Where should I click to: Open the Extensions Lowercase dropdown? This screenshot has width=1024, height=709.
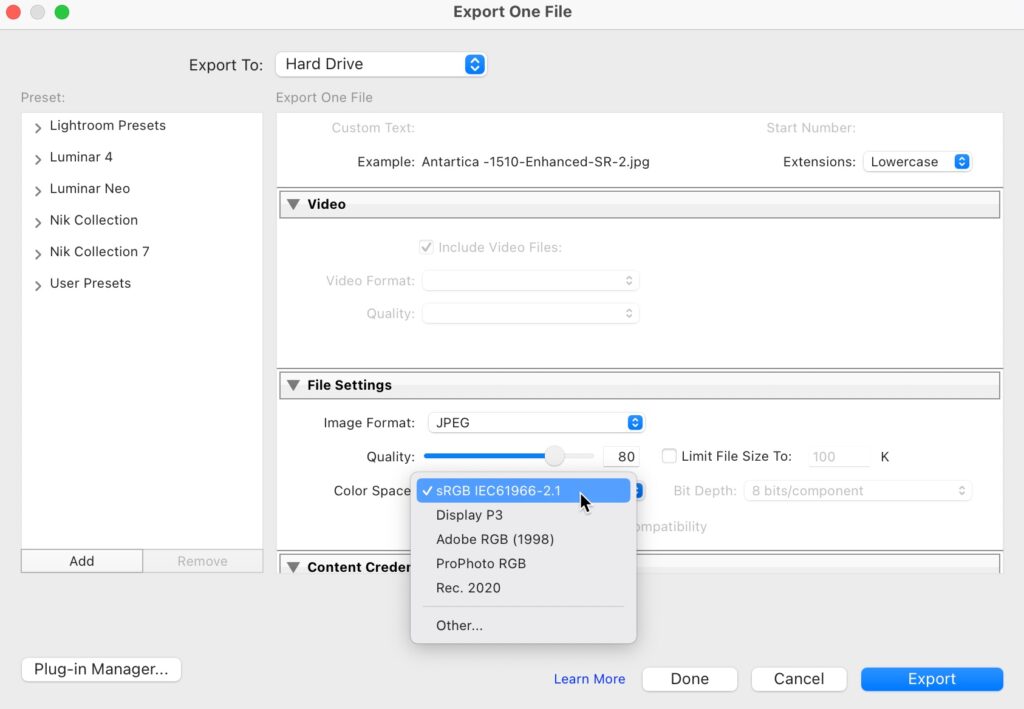[917, 162]
